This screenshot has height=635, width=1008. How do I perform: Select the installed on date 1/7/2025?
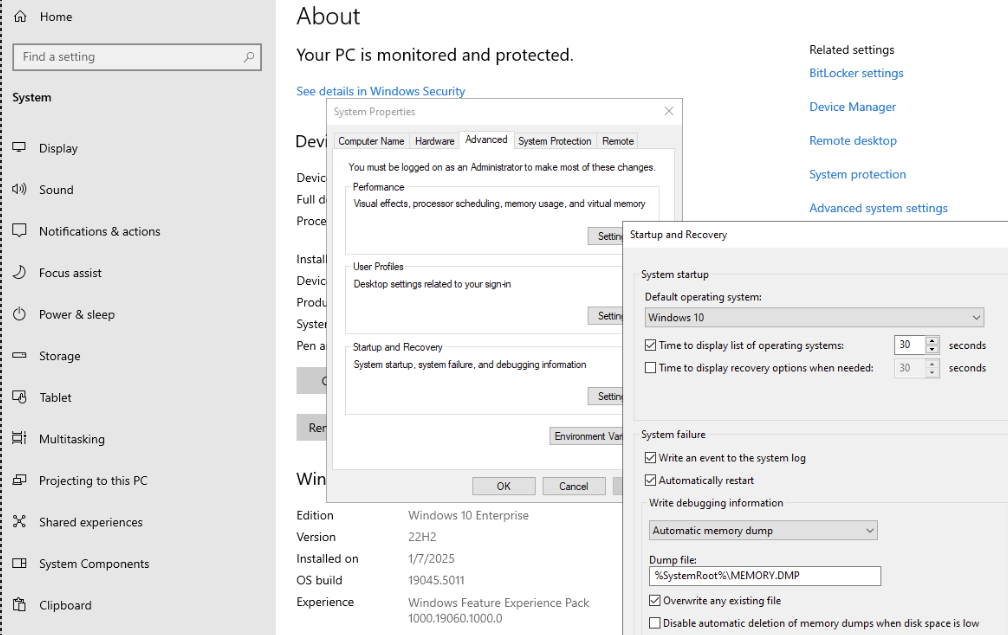(431, 559)
